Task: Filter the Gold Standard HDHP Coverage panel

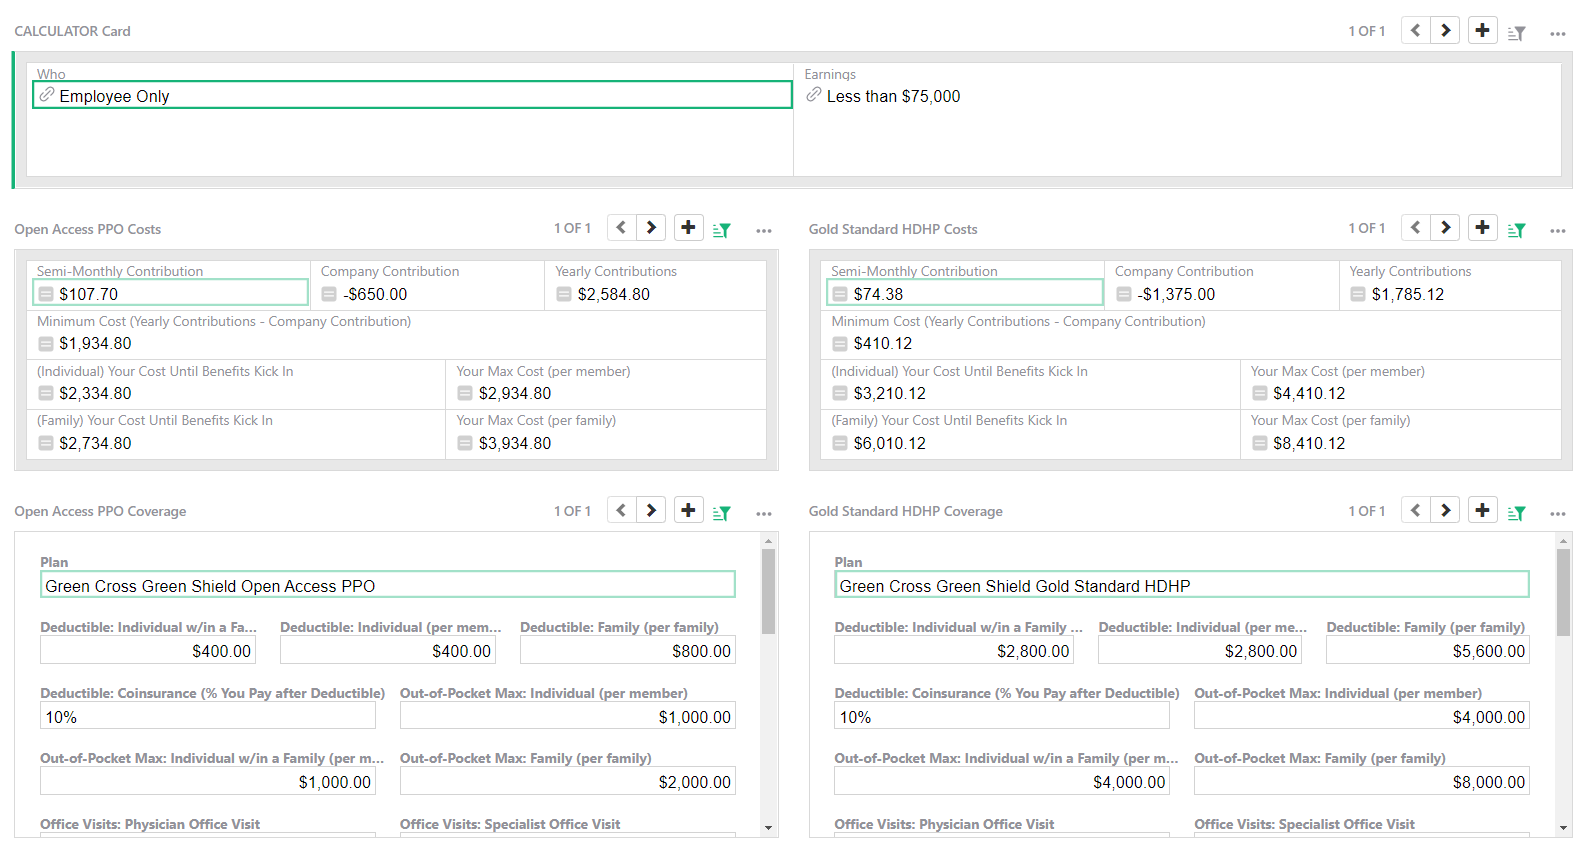Action: coord(1516,512)
